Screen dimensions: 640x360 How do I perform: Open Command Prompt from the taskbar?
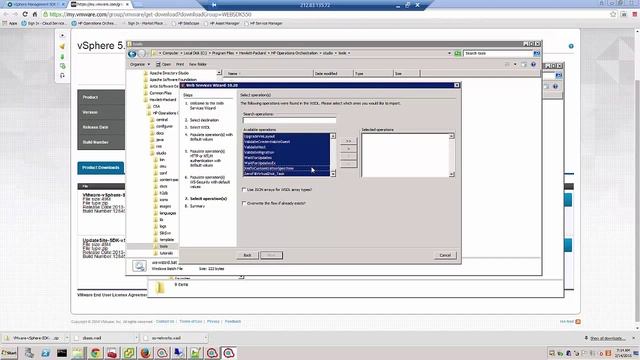pos(62,353)
